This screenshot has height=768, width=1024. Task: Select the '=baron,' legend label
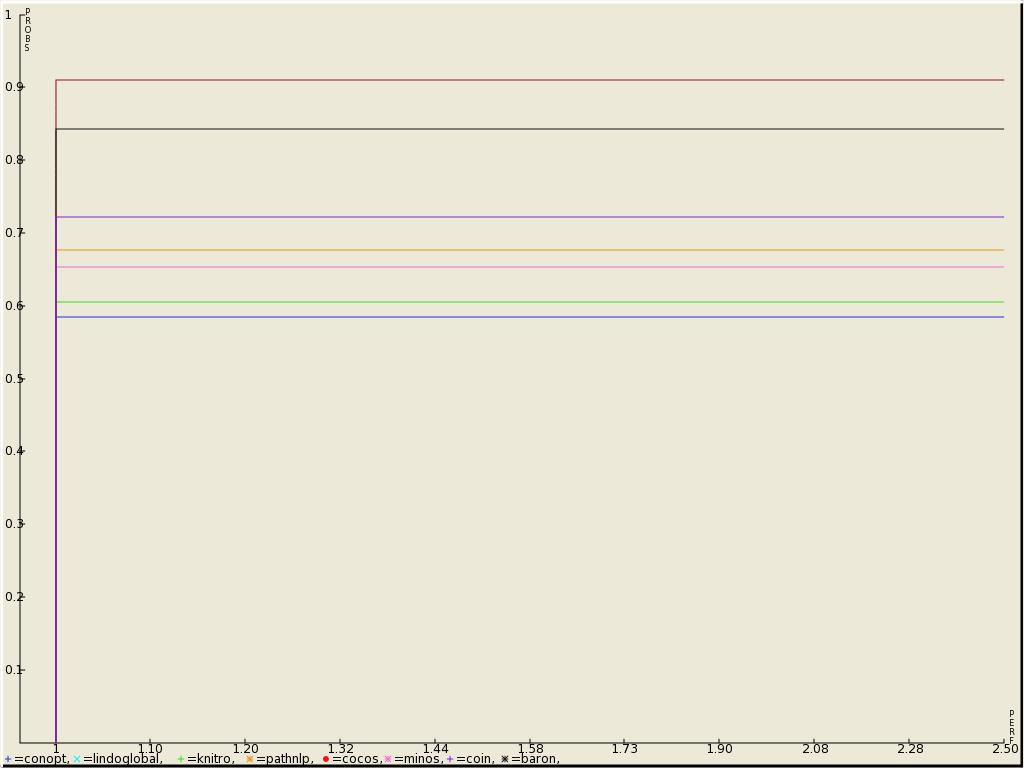[535, 759]
